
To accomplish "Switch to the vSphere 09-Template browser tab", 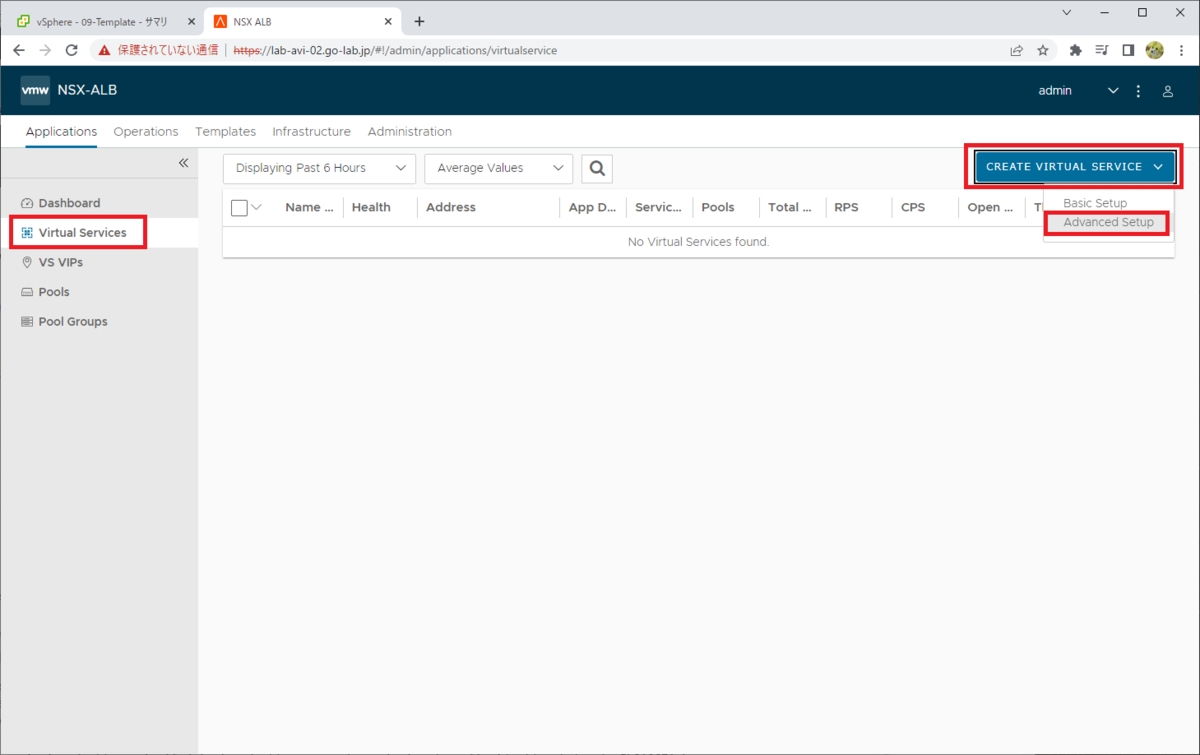I will [x=102, y=21].
